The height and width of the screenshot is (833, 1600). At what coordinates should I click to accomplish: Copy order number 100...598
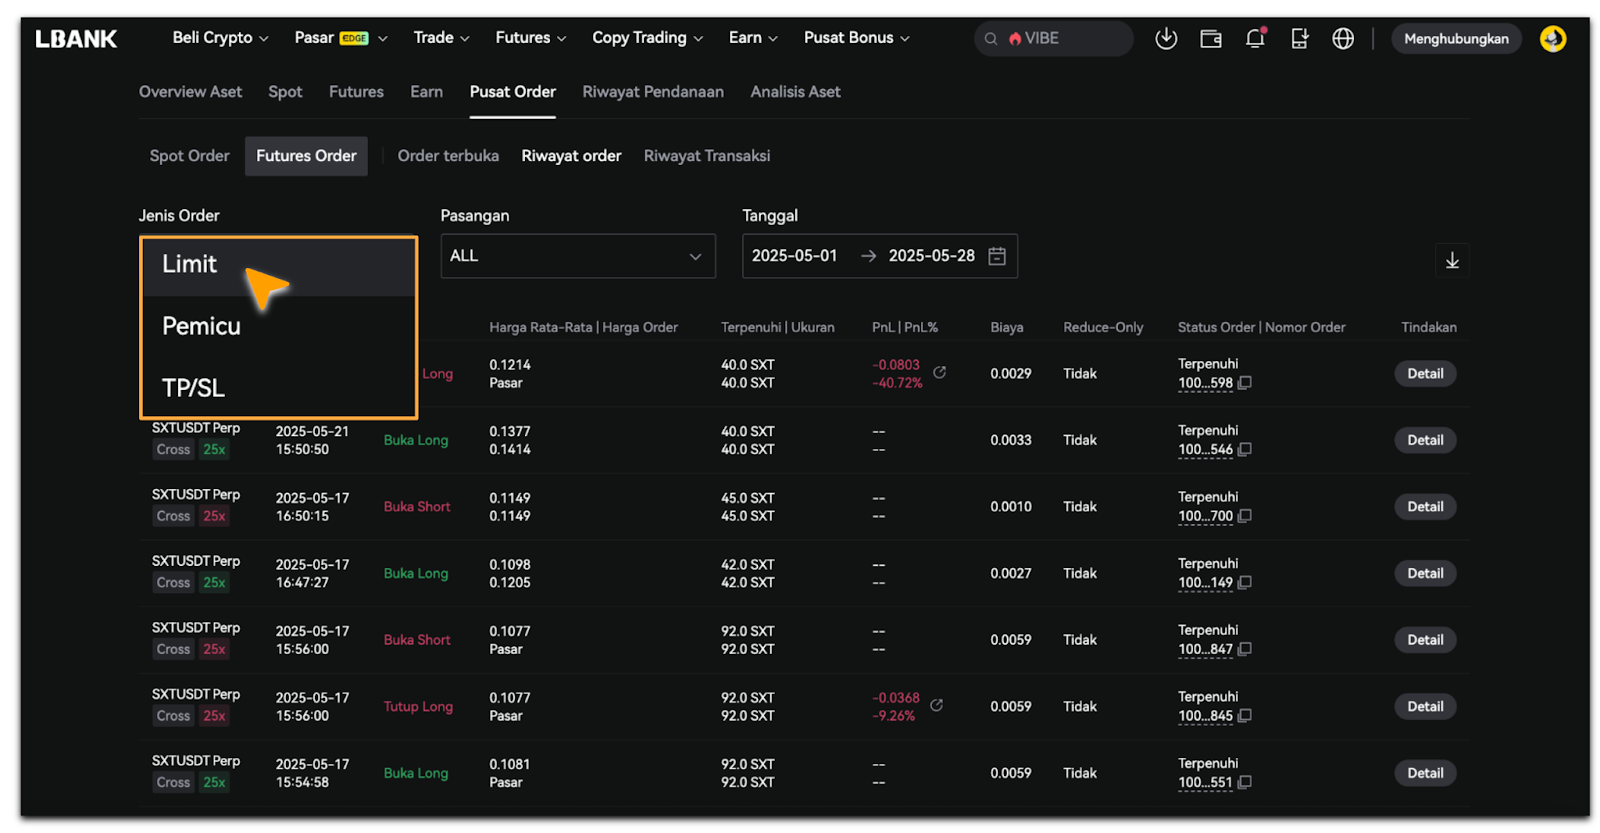point(1245,383)
